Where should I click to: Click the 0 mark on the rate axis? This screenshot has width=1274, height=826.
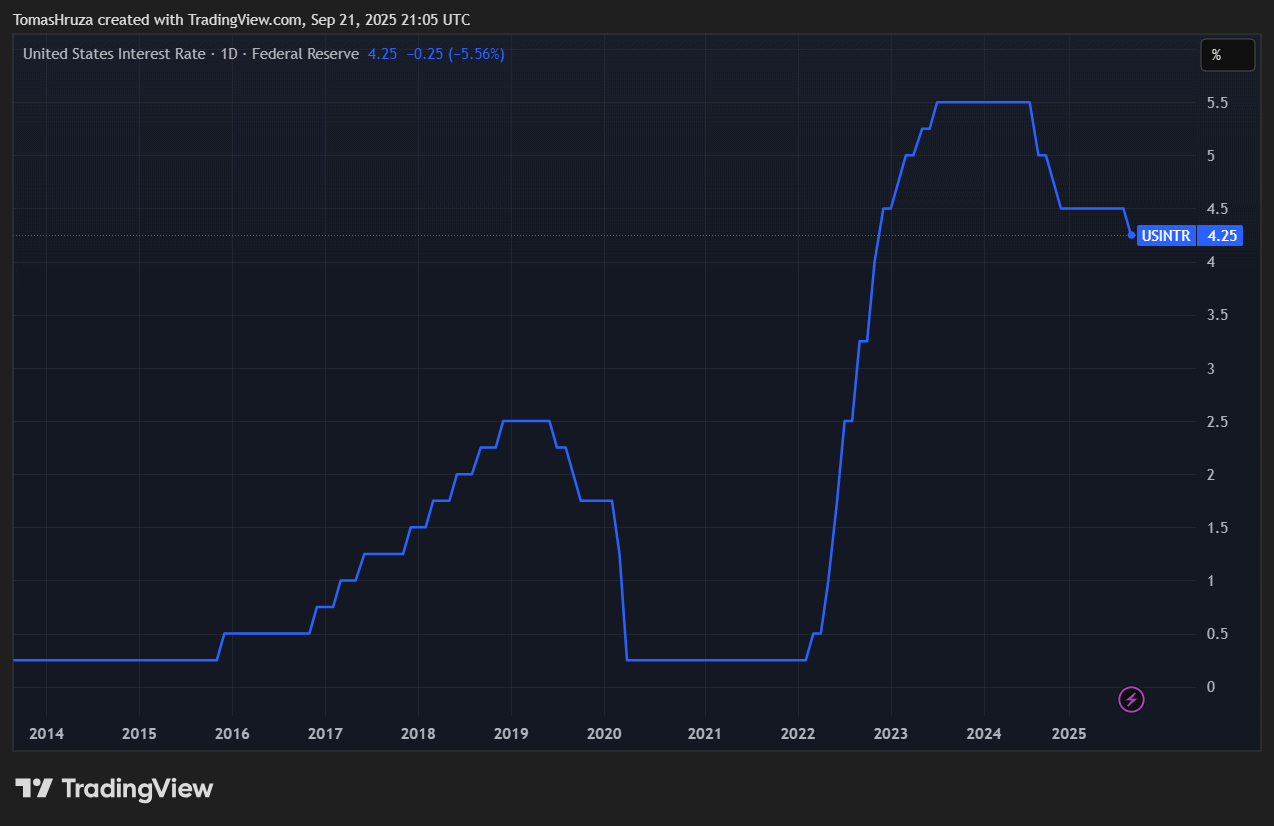click(1210, 687)
